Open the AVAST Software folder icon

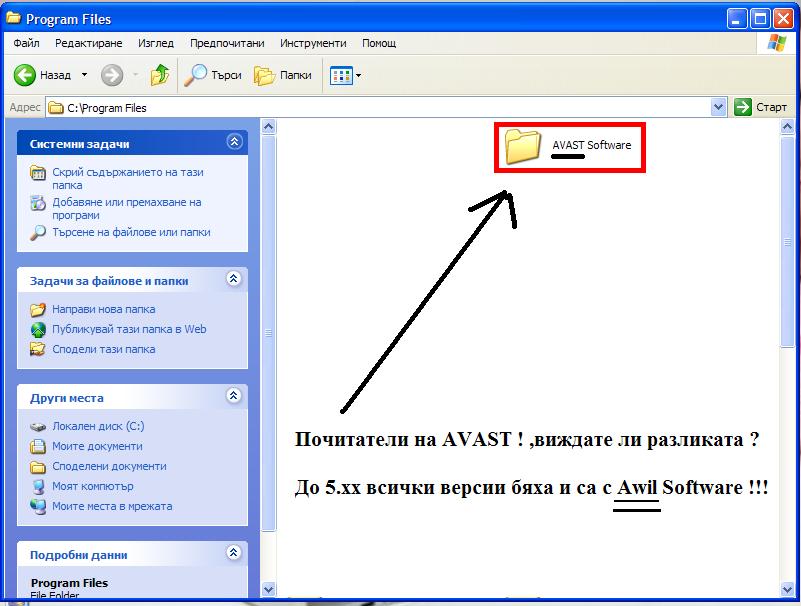coord(523,146)
